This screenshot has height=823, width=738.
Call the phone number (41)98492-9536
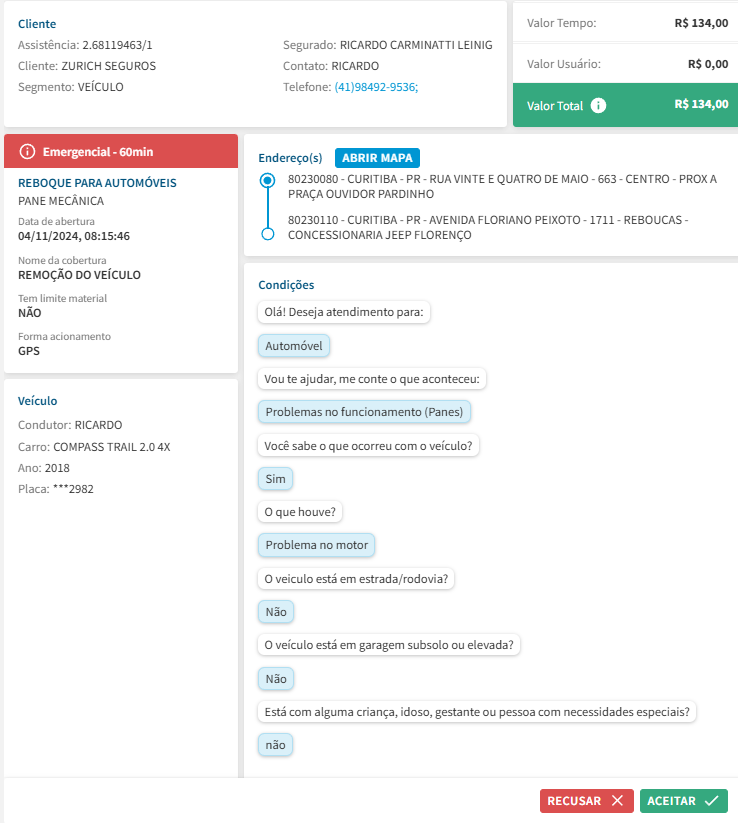click(x=376, y=87)
